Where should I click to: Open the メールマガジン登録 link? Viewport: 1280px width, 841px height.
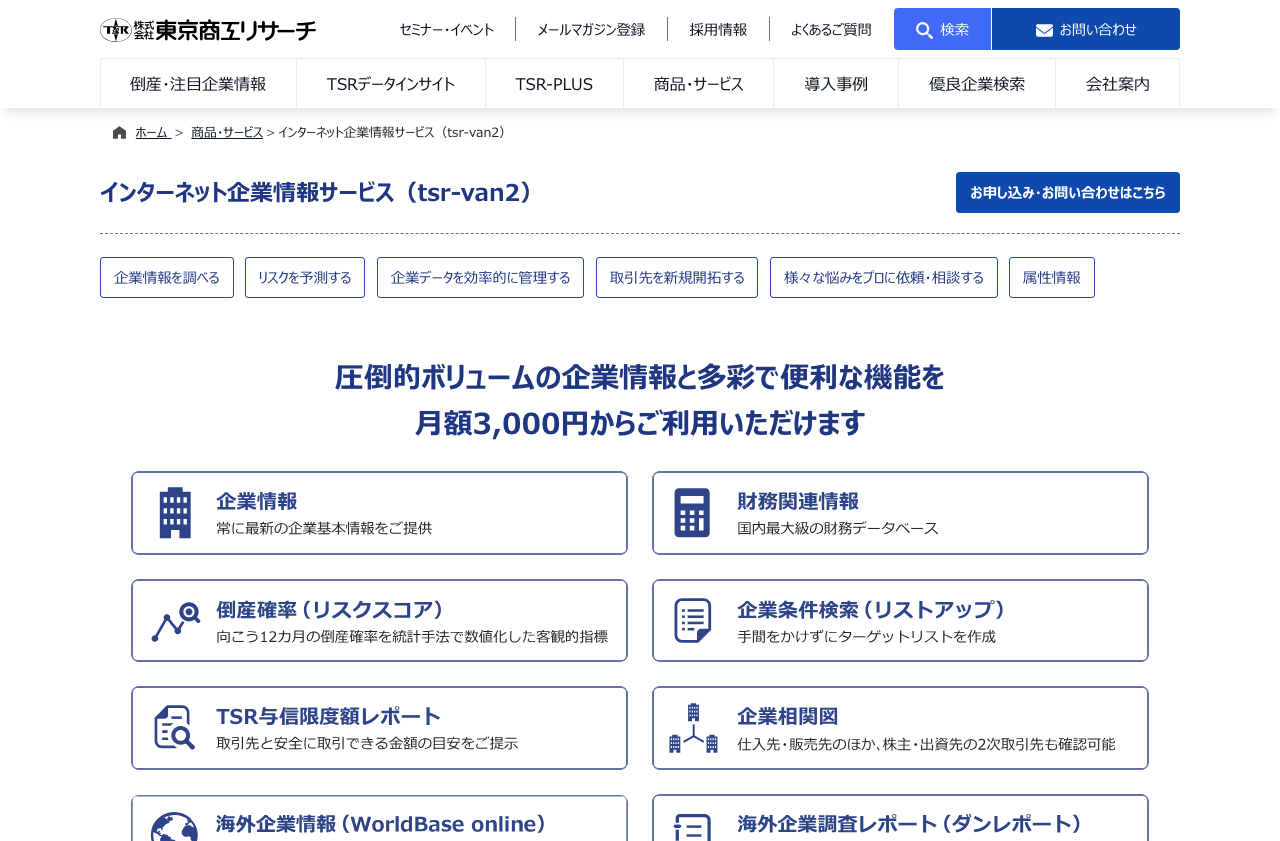(591, 29)
